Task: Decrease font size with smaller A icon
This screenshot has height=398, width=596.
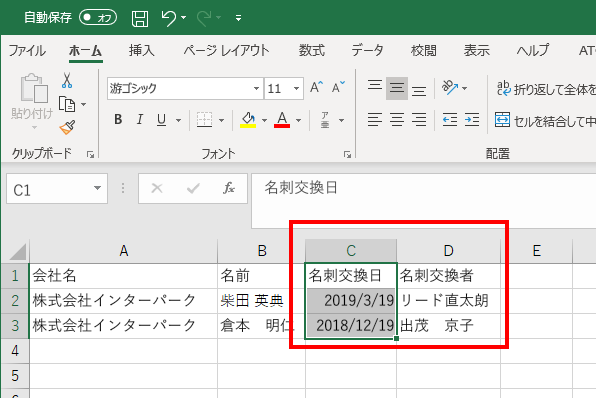Action: (x=338, y=87)
